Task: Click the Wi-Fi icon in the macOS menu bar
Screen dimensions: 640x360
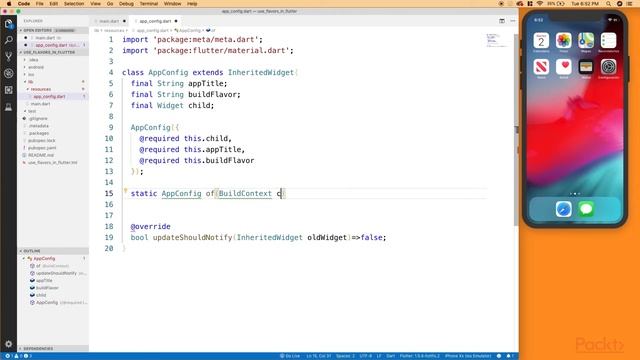Action: pos(540,4)
